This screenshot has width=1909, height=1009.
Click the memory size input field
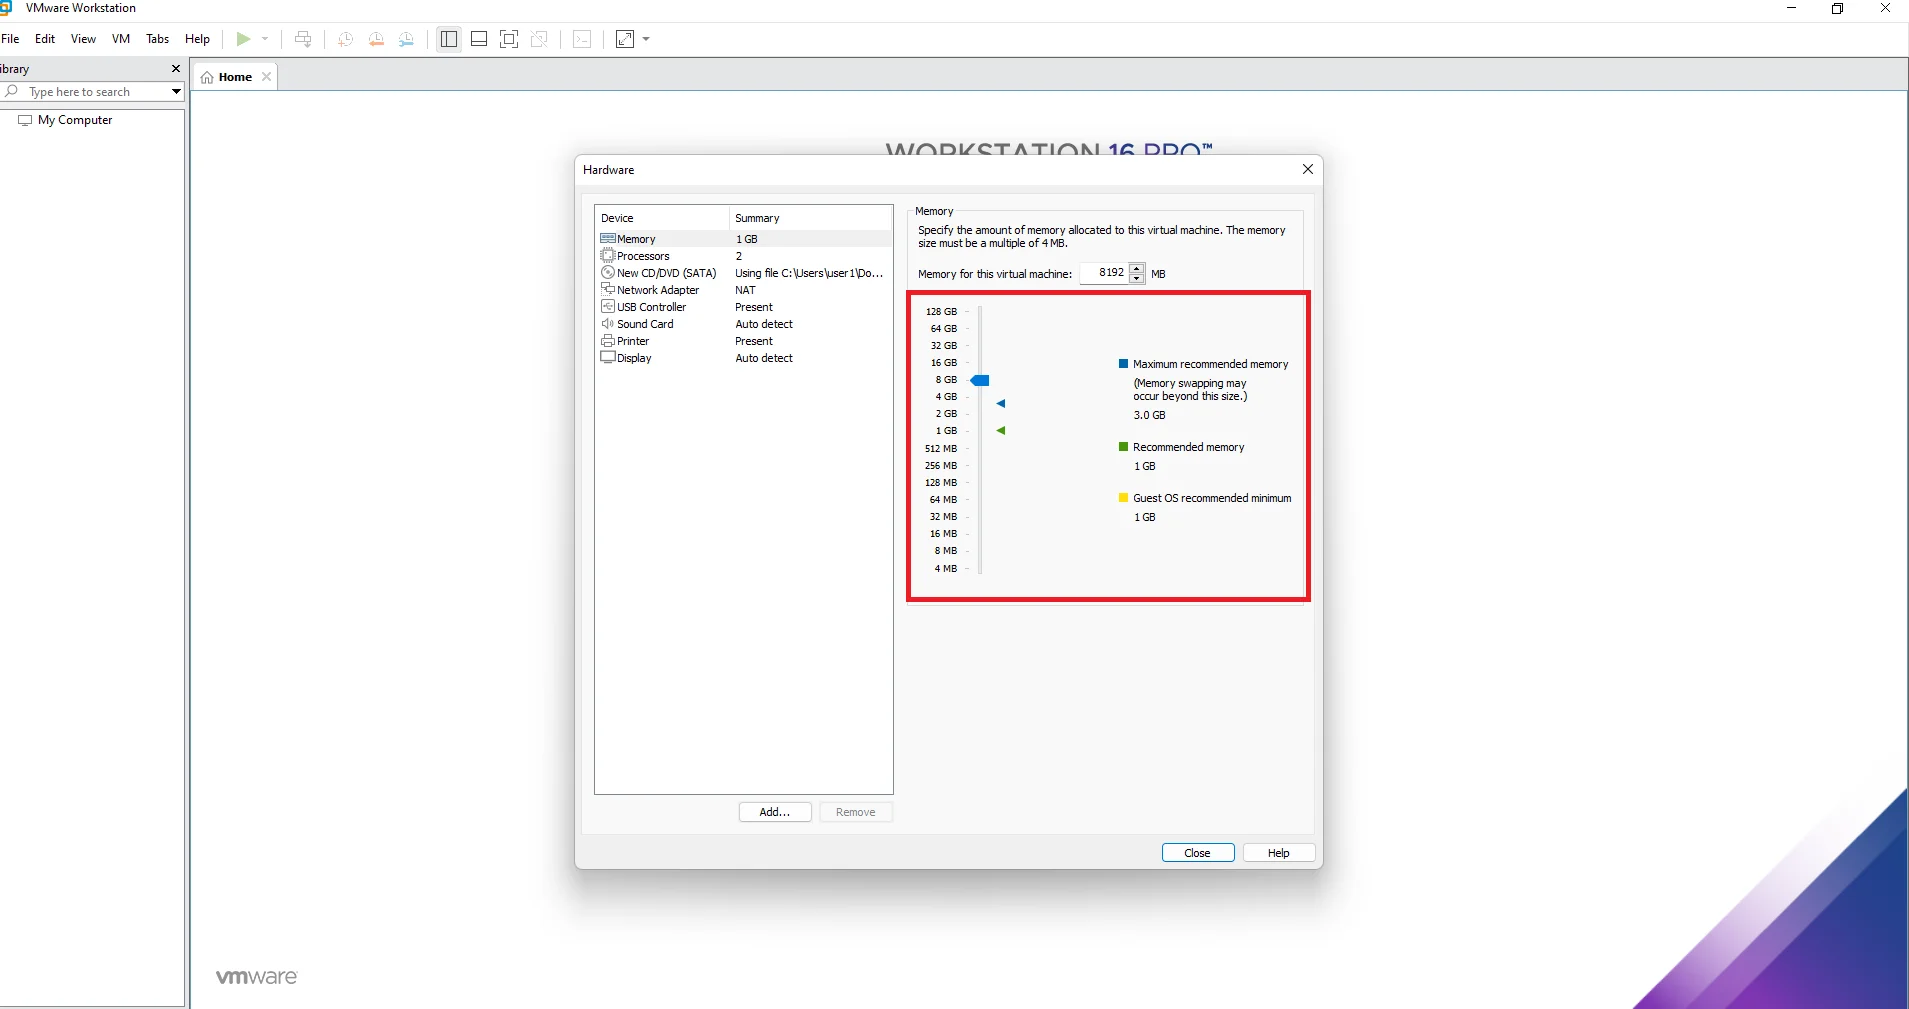coord(1104,273)
